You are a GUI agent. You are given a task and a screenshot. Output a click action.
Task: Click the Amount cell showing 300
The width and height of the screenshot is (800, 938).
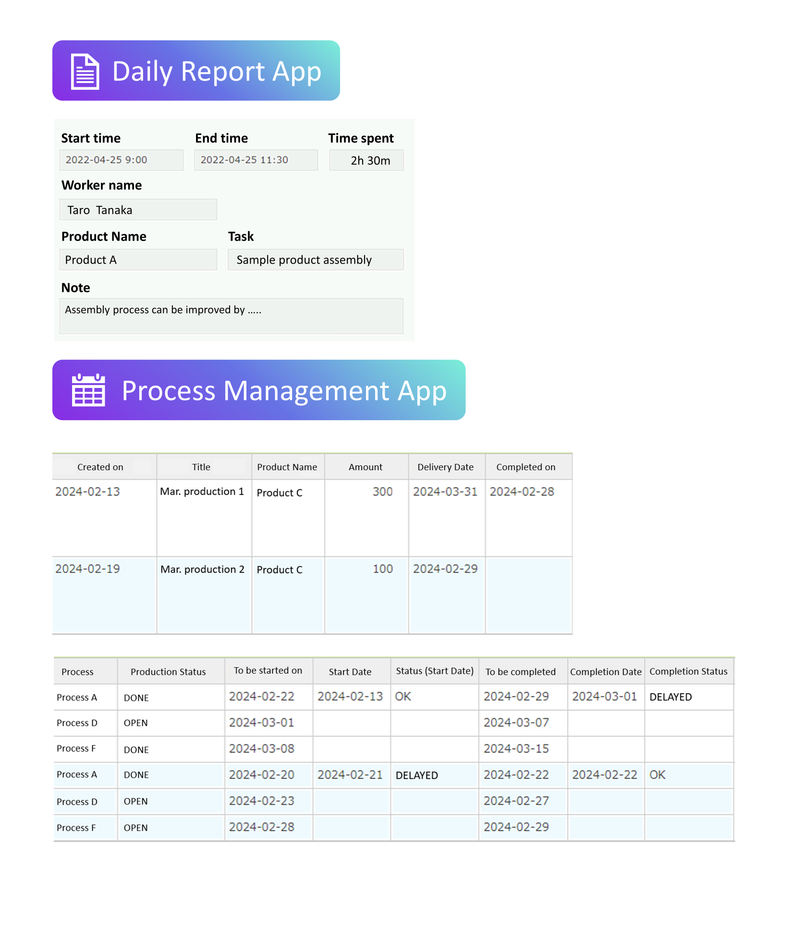click(367, 492)
